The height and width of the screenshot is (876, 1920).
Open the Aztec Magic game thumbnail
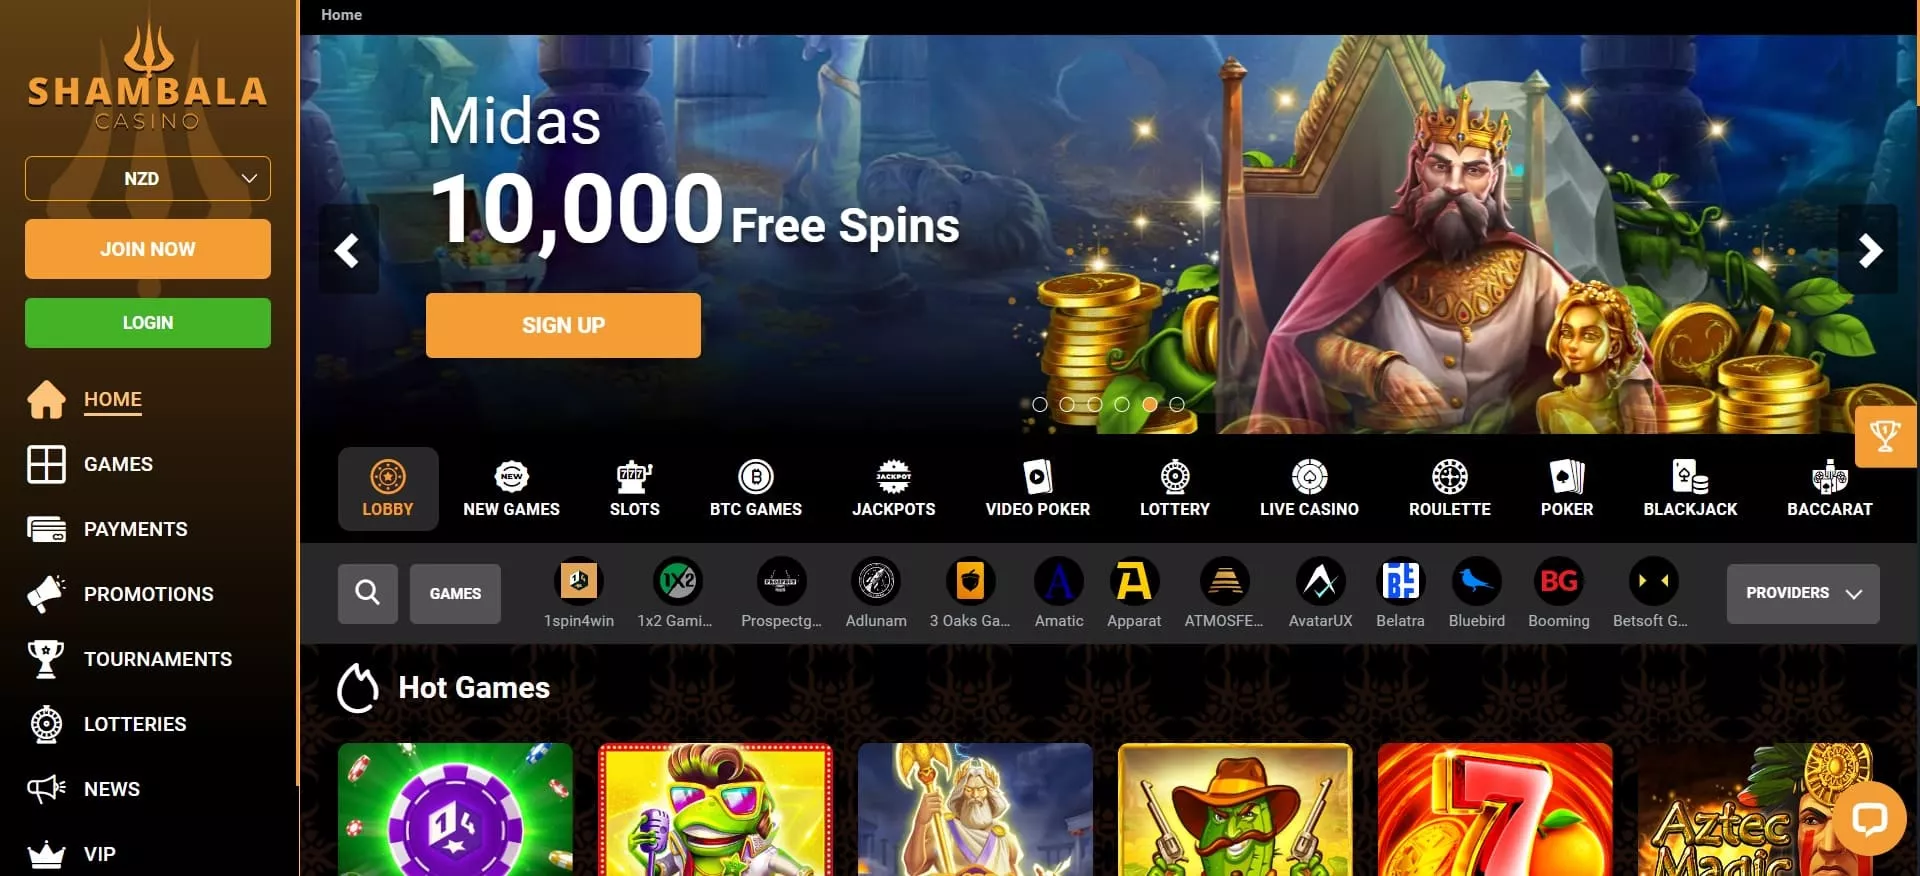tap(1755, 809)
